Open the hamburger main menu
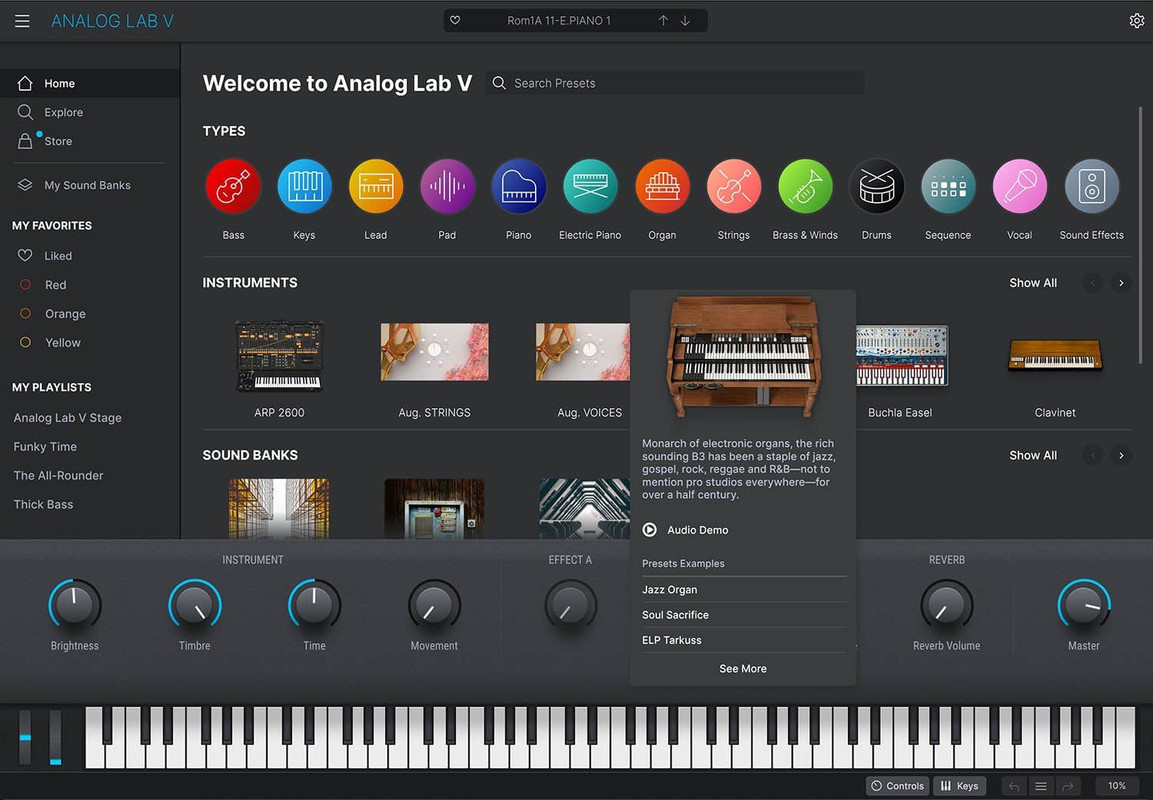1153x800 pixels. pos(22,21)
